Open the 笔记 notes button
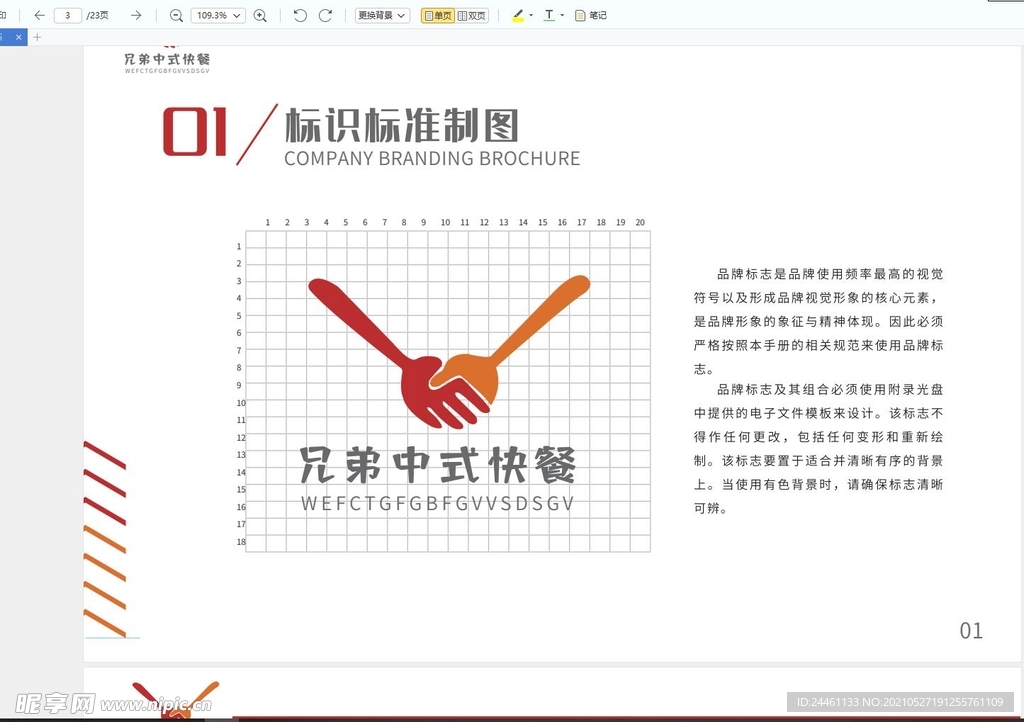The width and height of the screenshot is (1024, 722). pos(591,16)
